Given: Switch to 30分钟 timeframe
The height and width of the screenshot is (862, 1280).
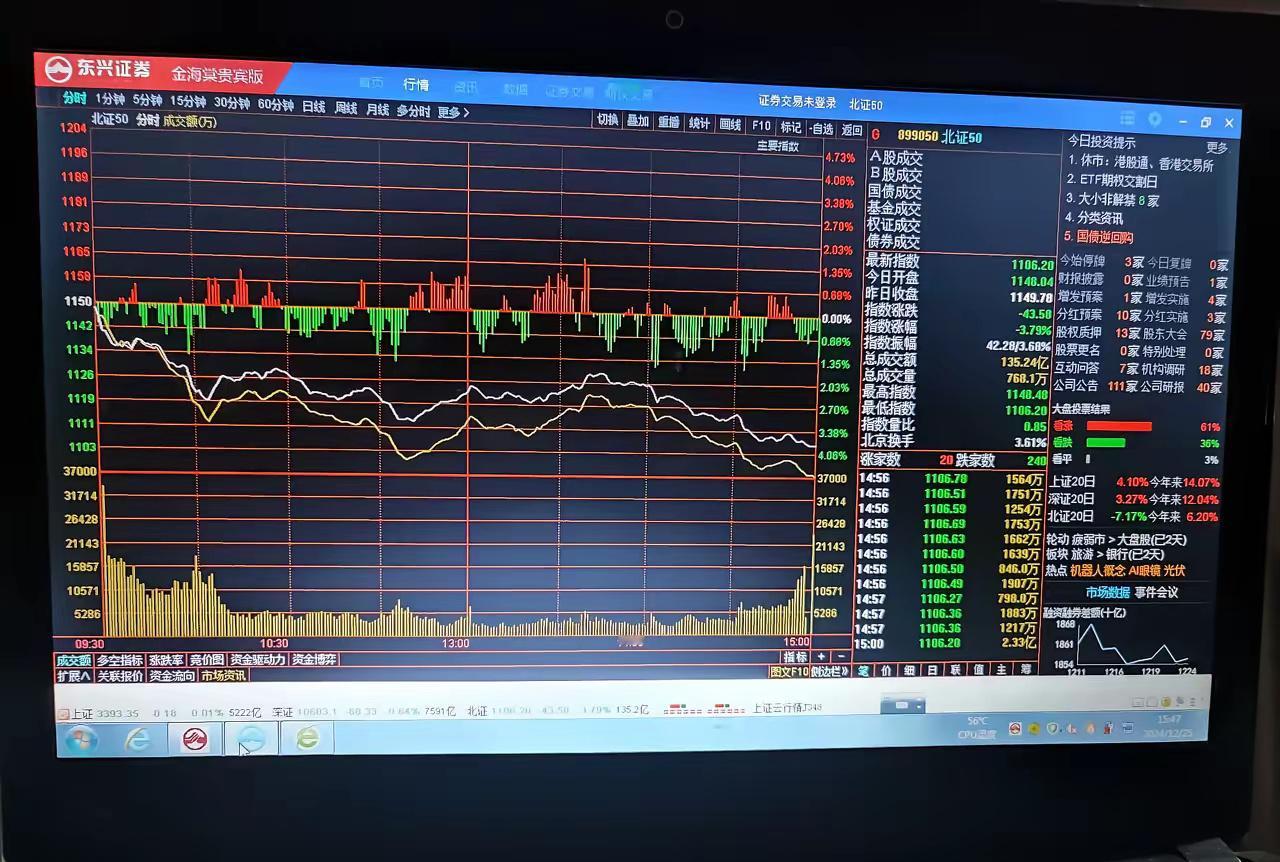Looking at the screenshot, I should pos(231,103).
